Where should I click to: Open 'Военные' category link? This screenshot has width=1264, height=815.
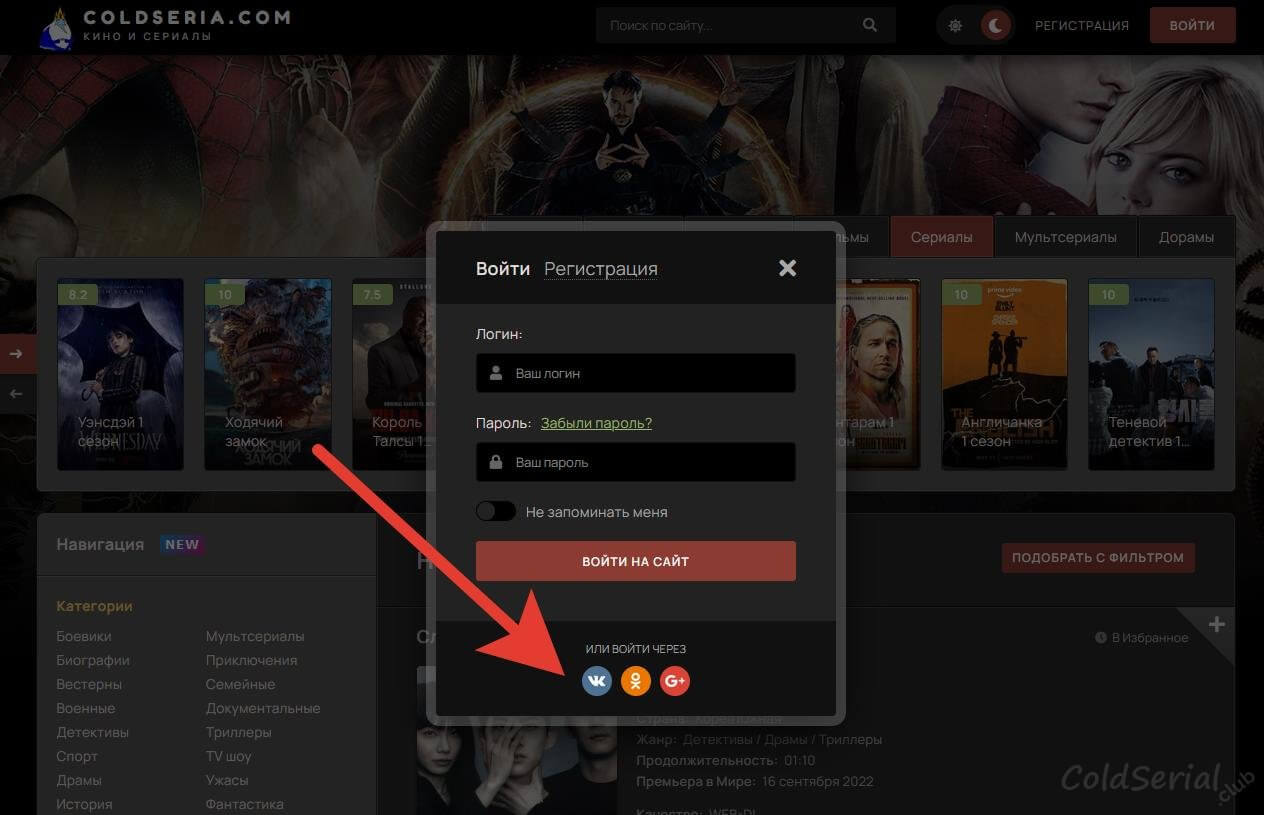point(86,708)
